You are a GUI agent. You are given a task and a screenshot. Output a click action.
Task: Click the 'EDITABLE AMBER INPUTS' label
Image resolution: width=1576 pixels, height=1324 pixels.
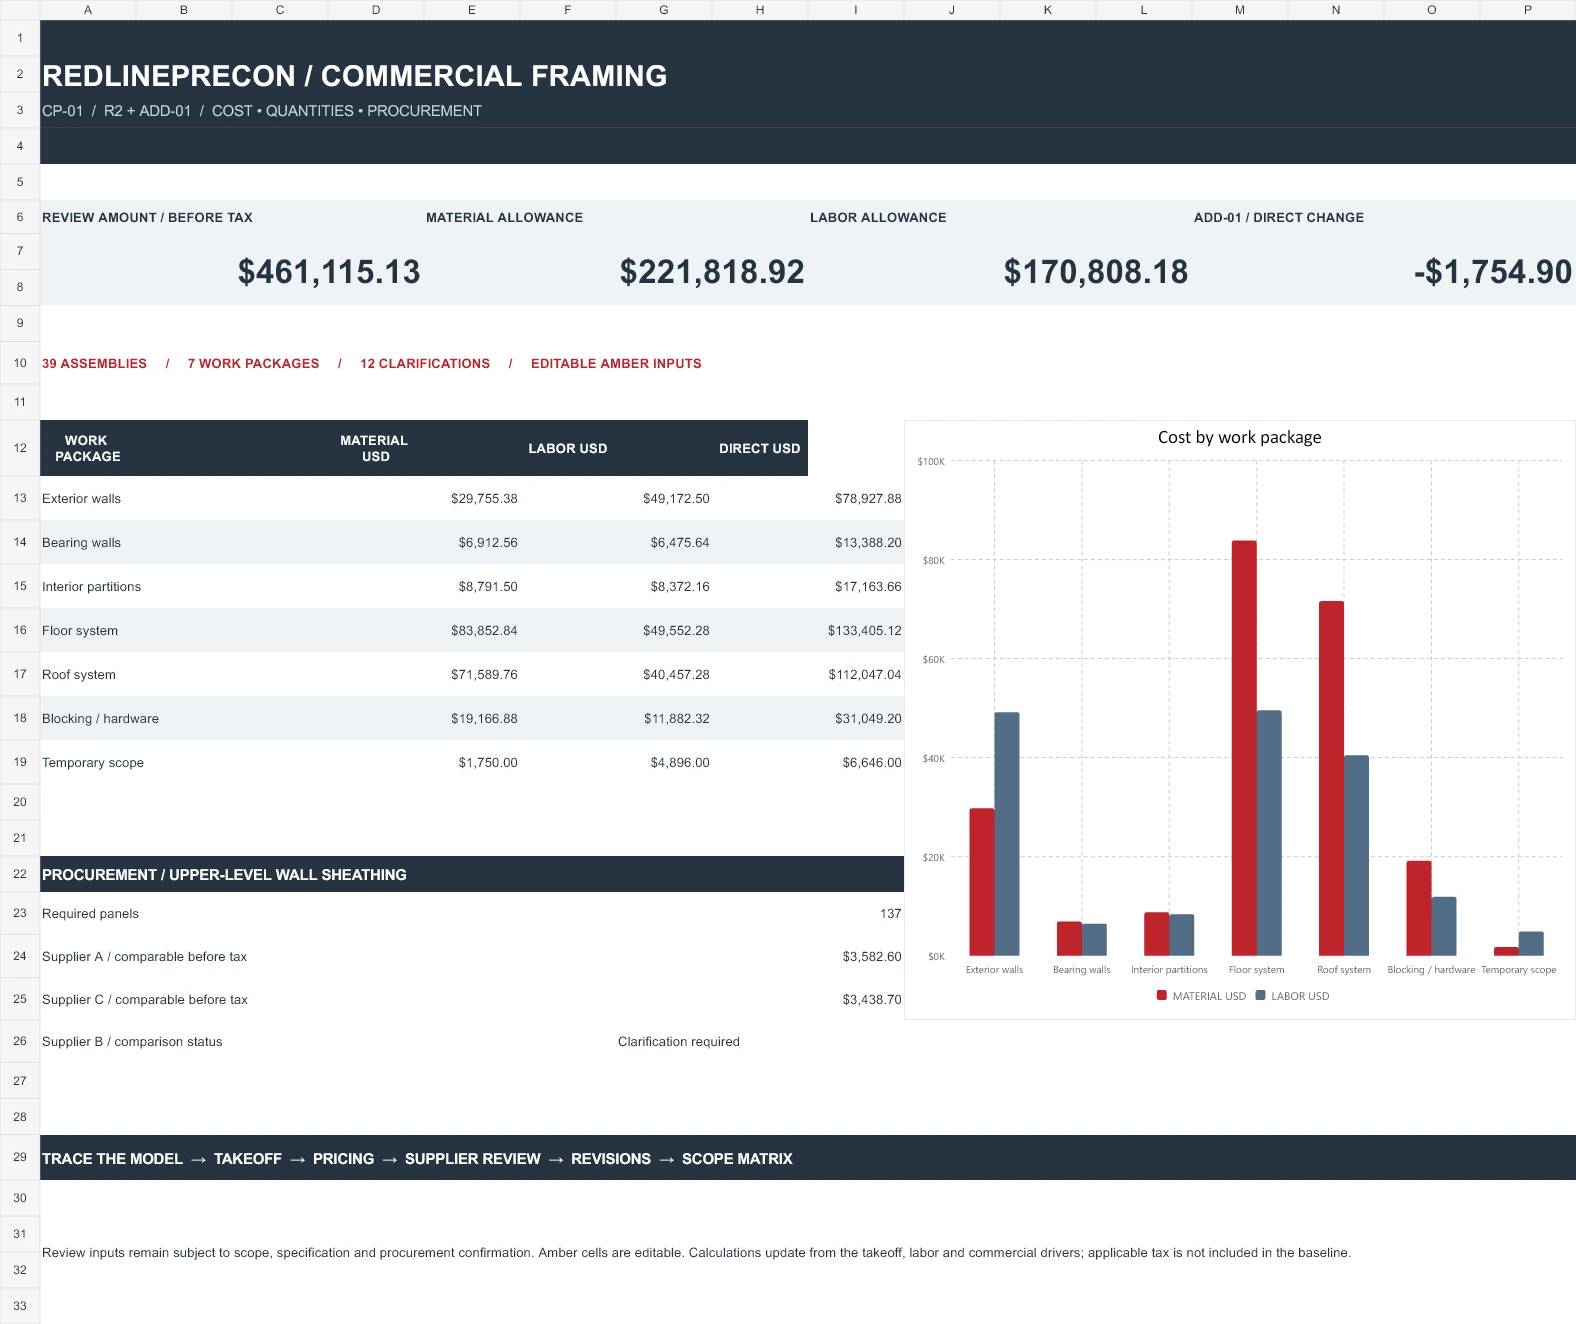click(616, 364)
